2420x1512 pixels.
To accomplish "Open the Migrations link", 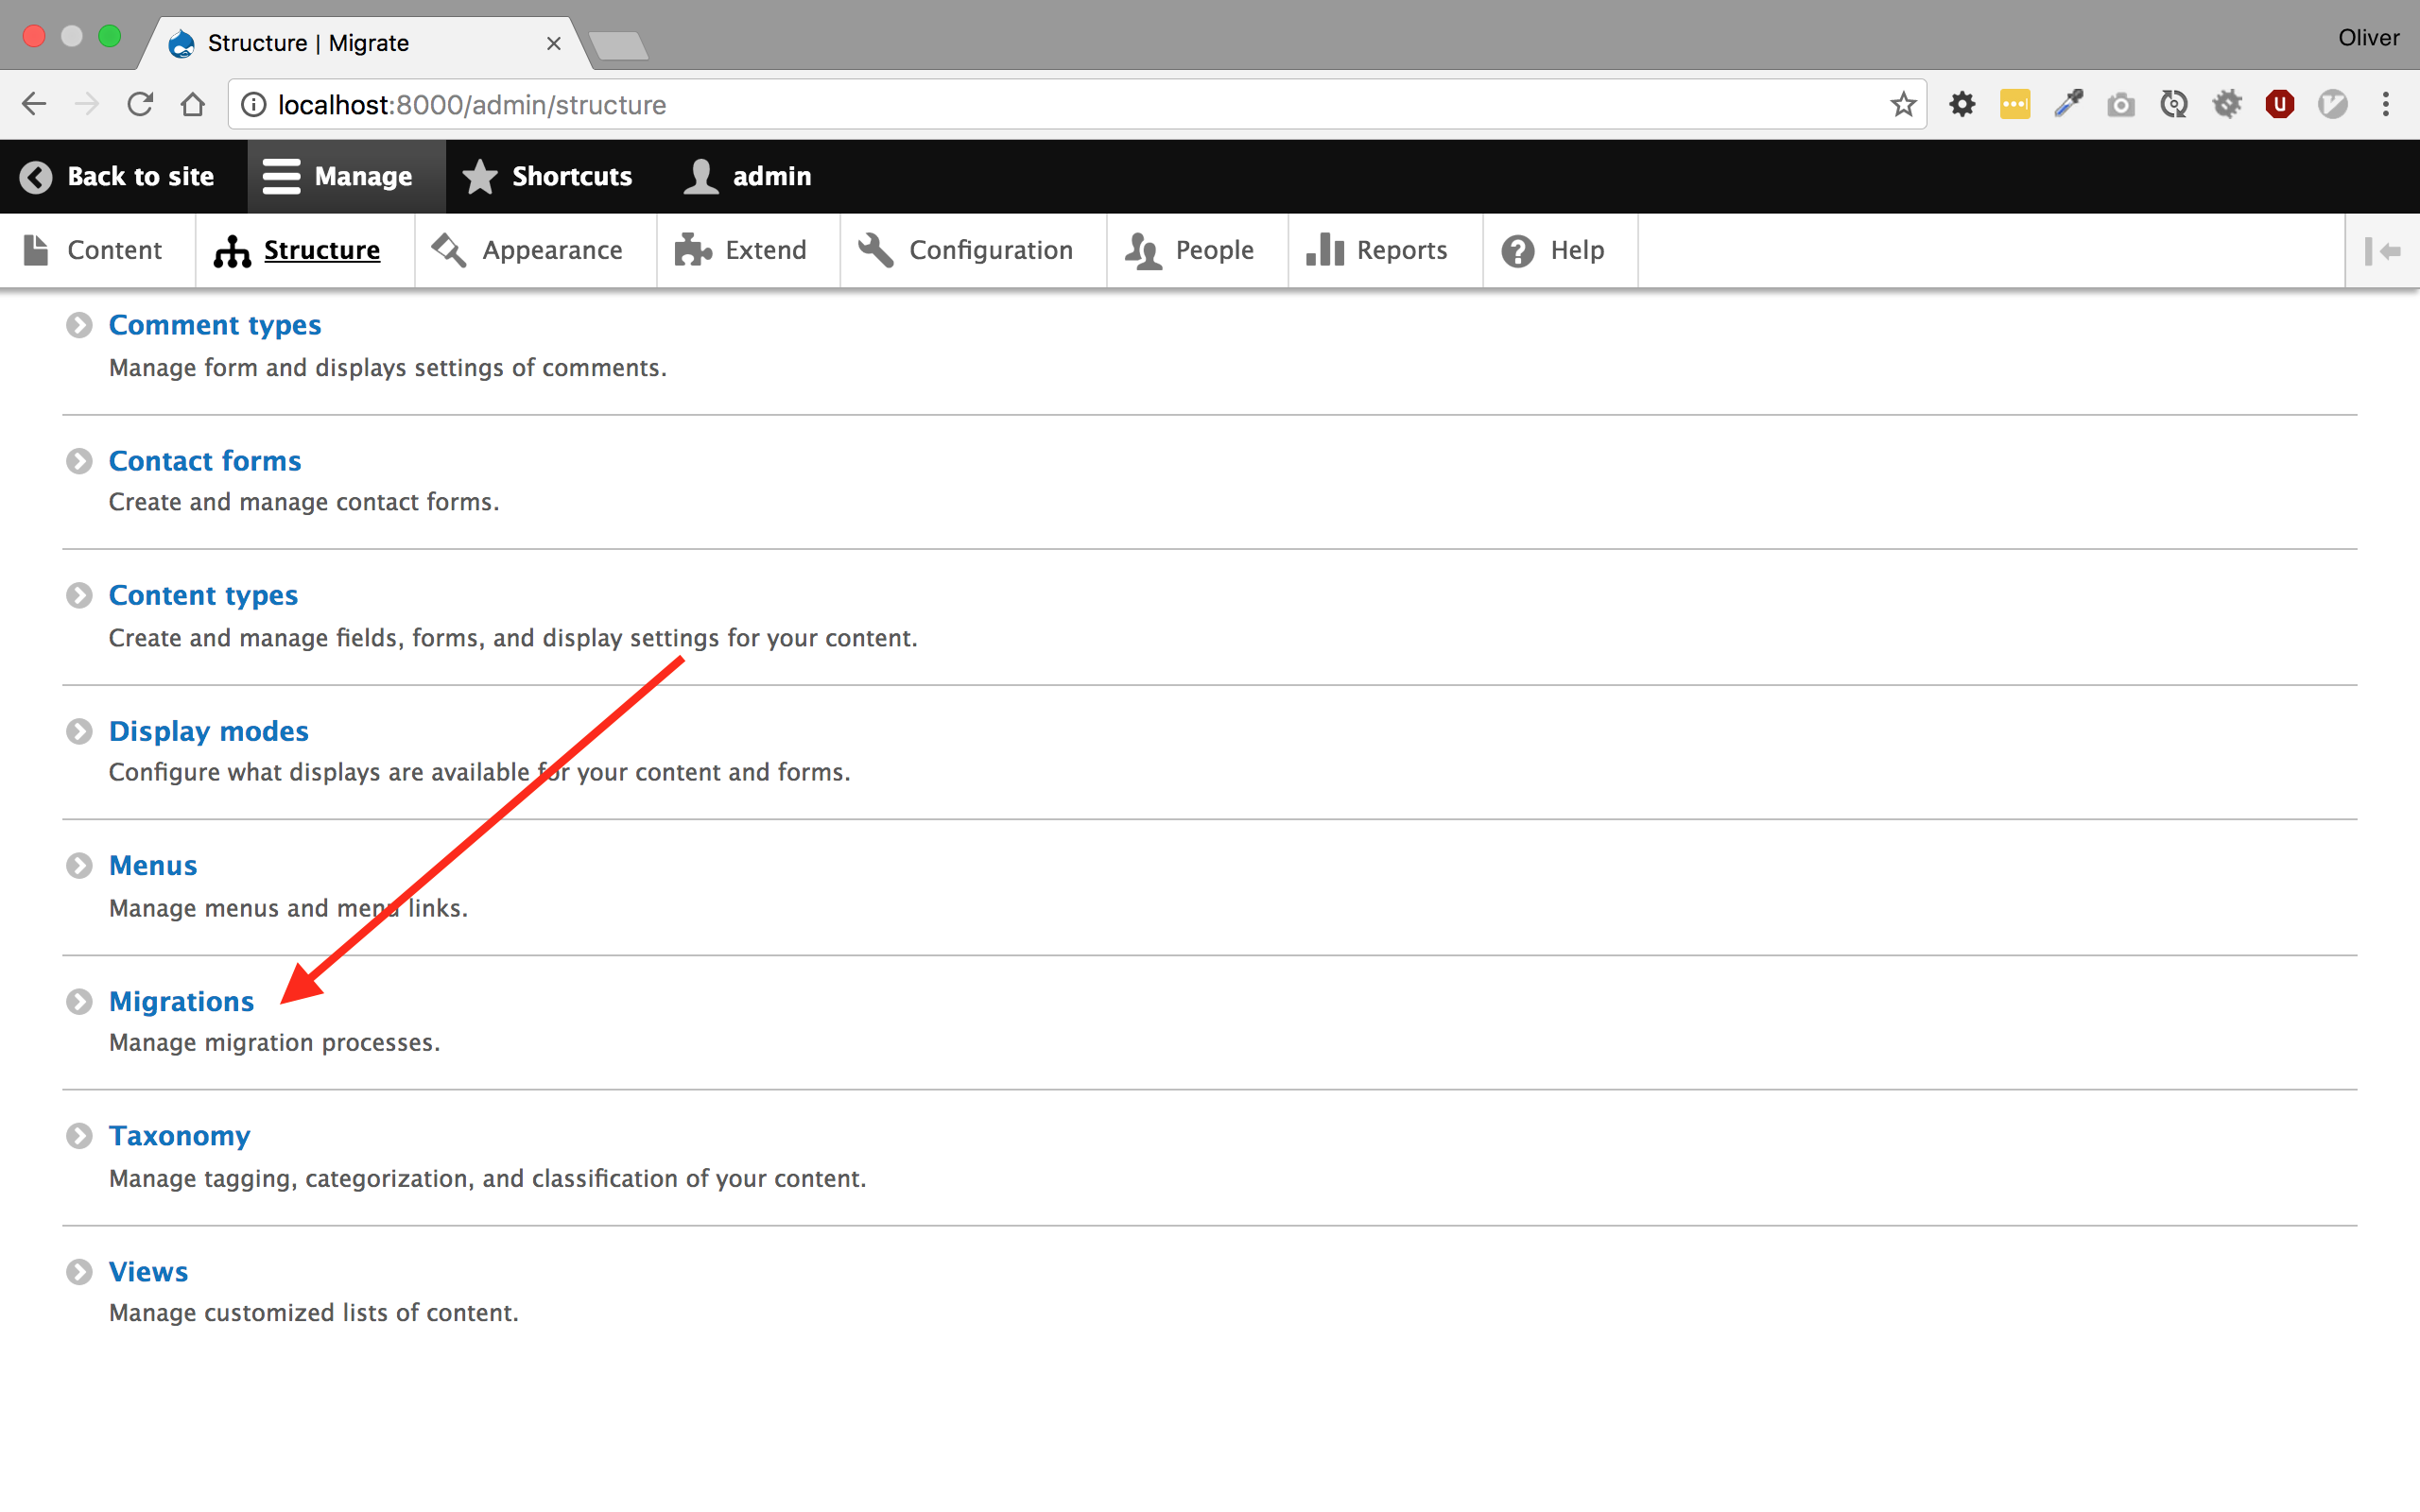I will coord(181,1001).
